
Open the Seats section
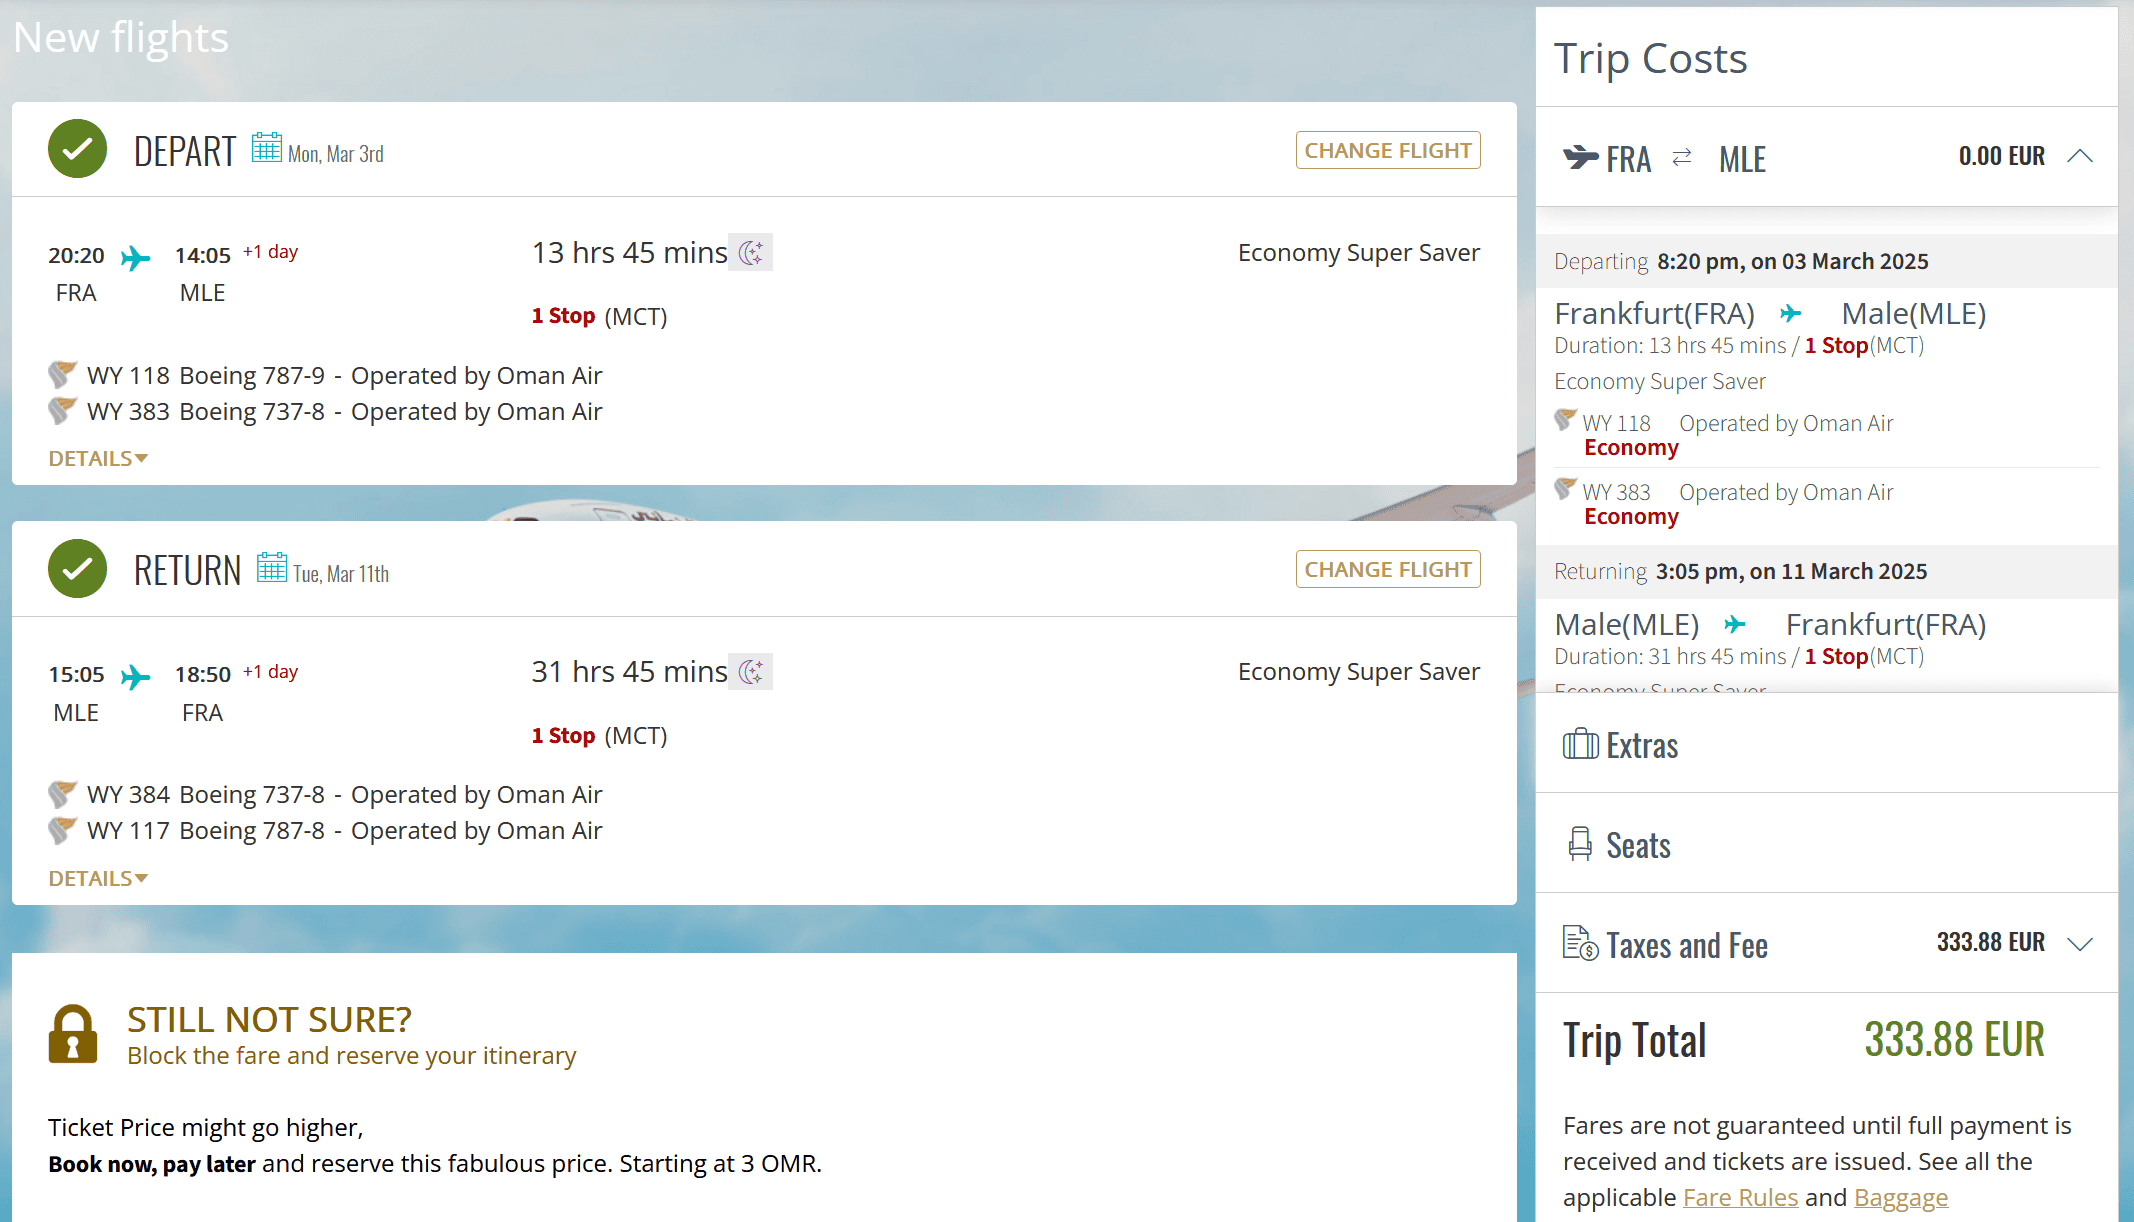pos(1638,846)
